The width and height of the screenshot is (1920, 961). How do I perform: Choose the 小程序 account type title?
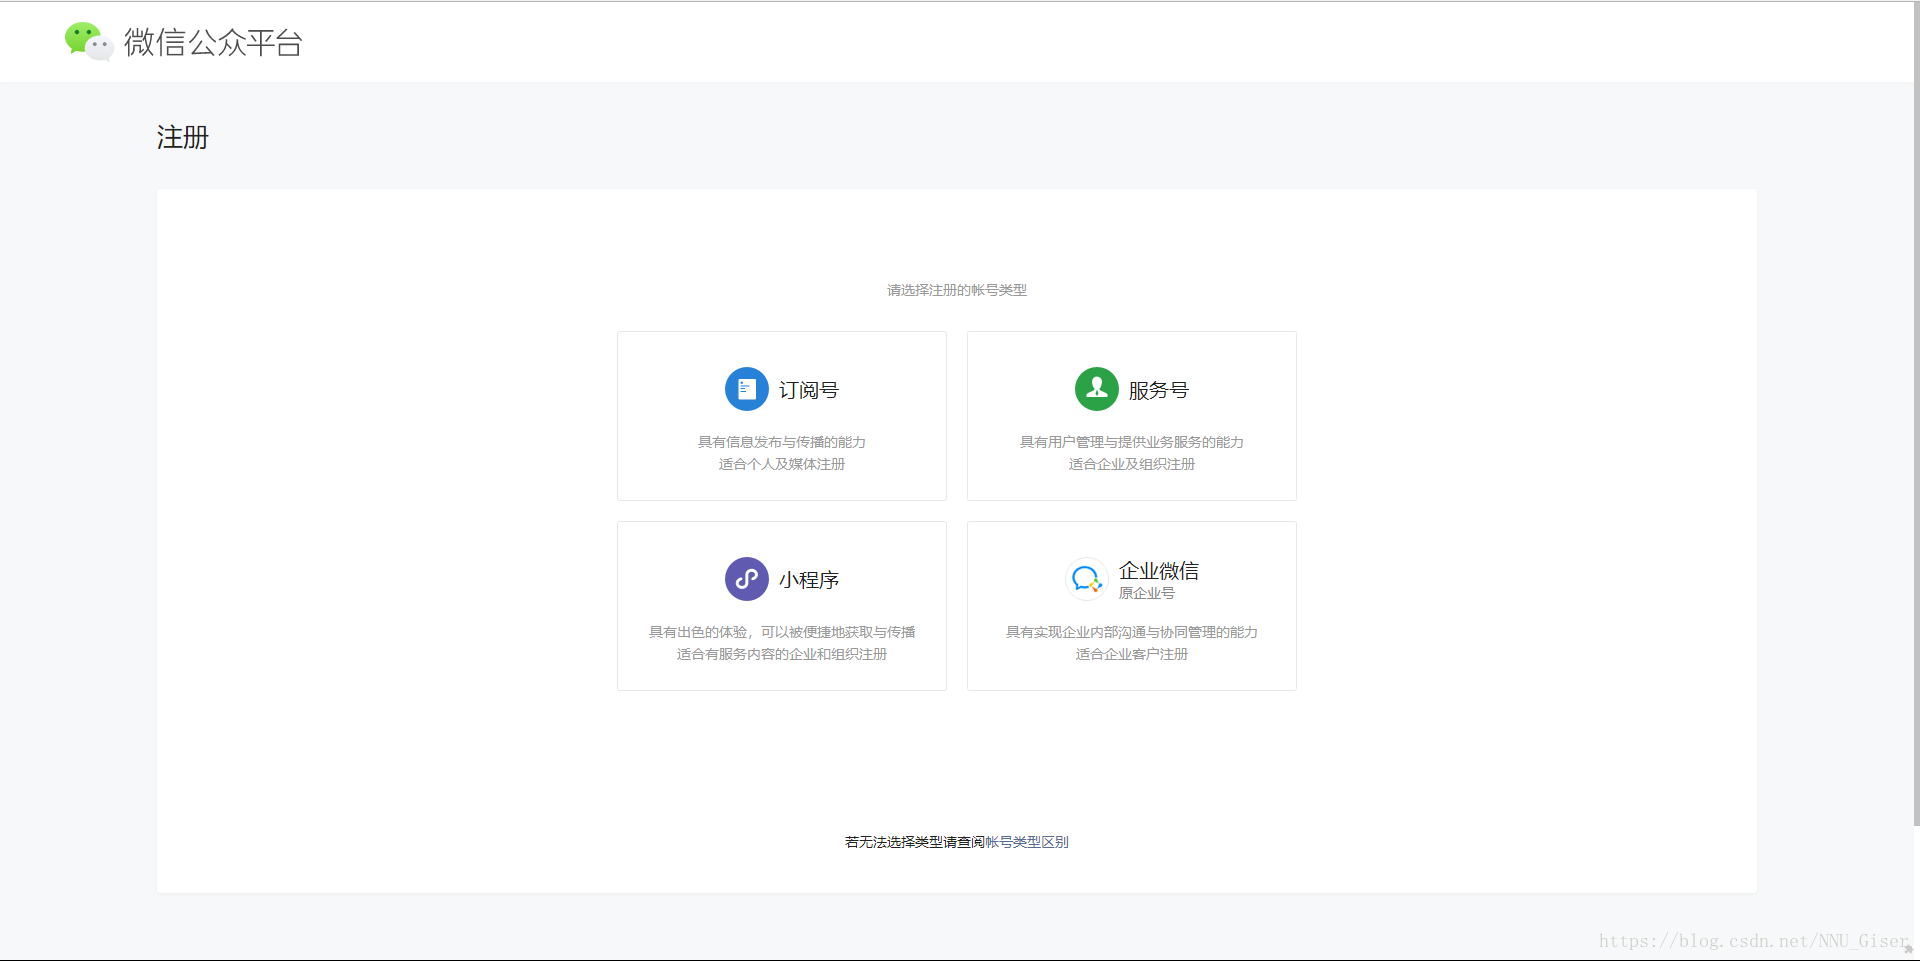tap(809, 580)
